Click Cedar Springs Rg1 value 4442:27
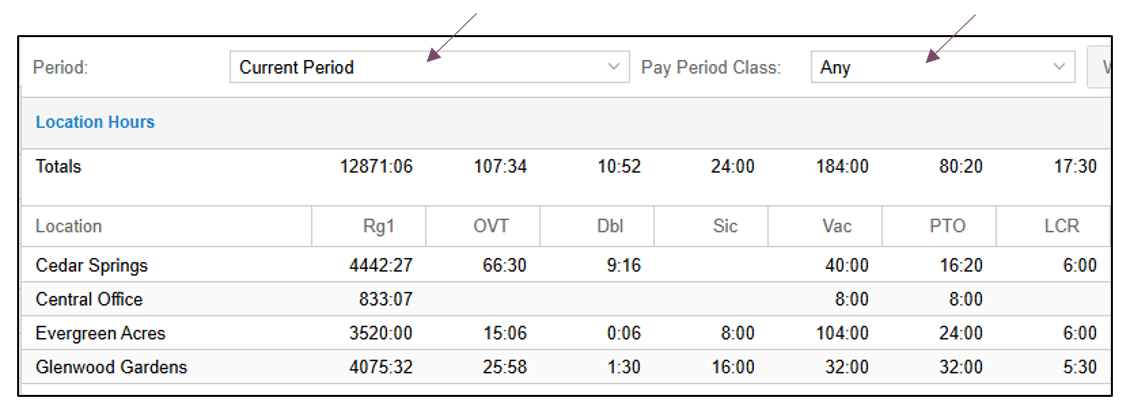1124x411 pixels. (381, 265)
